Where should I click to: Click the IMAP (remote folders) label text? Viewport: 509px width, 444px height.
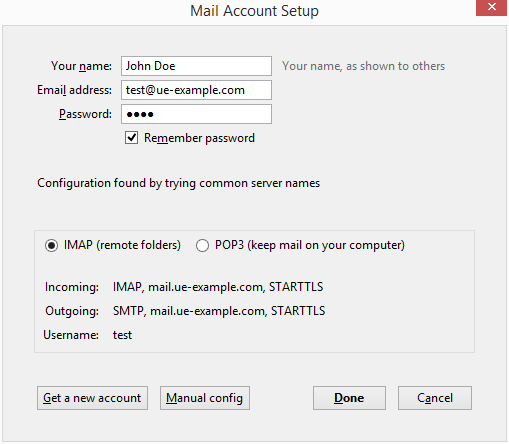(122, 245)
